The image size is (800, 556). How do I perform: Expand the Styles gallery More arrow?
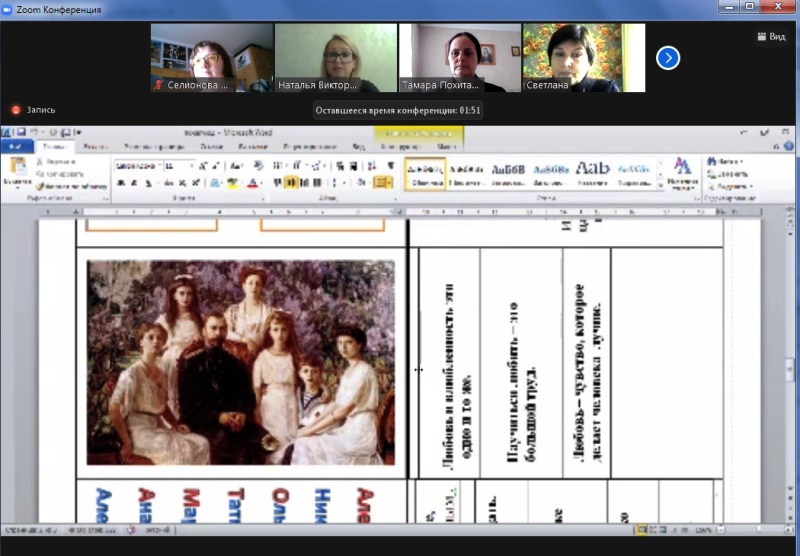tap(661, 186)
